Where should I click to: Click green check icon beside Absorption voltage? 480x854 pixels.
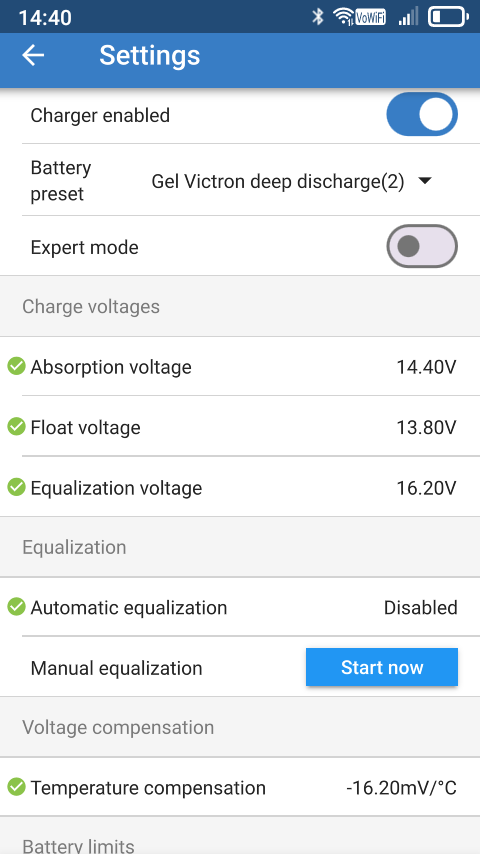tap(16, 367)
